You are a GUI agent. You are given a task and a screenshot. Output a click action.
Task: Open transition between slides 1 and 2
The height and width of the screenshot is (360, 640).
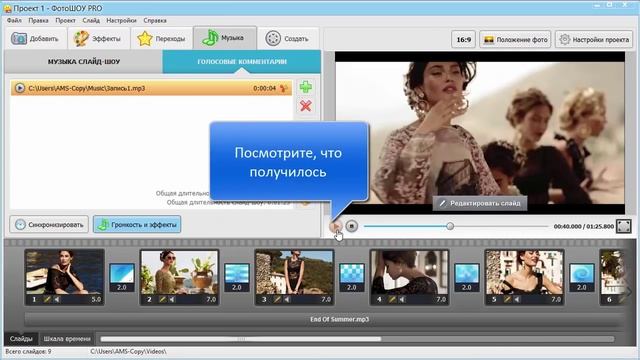[x=122, y=277]
